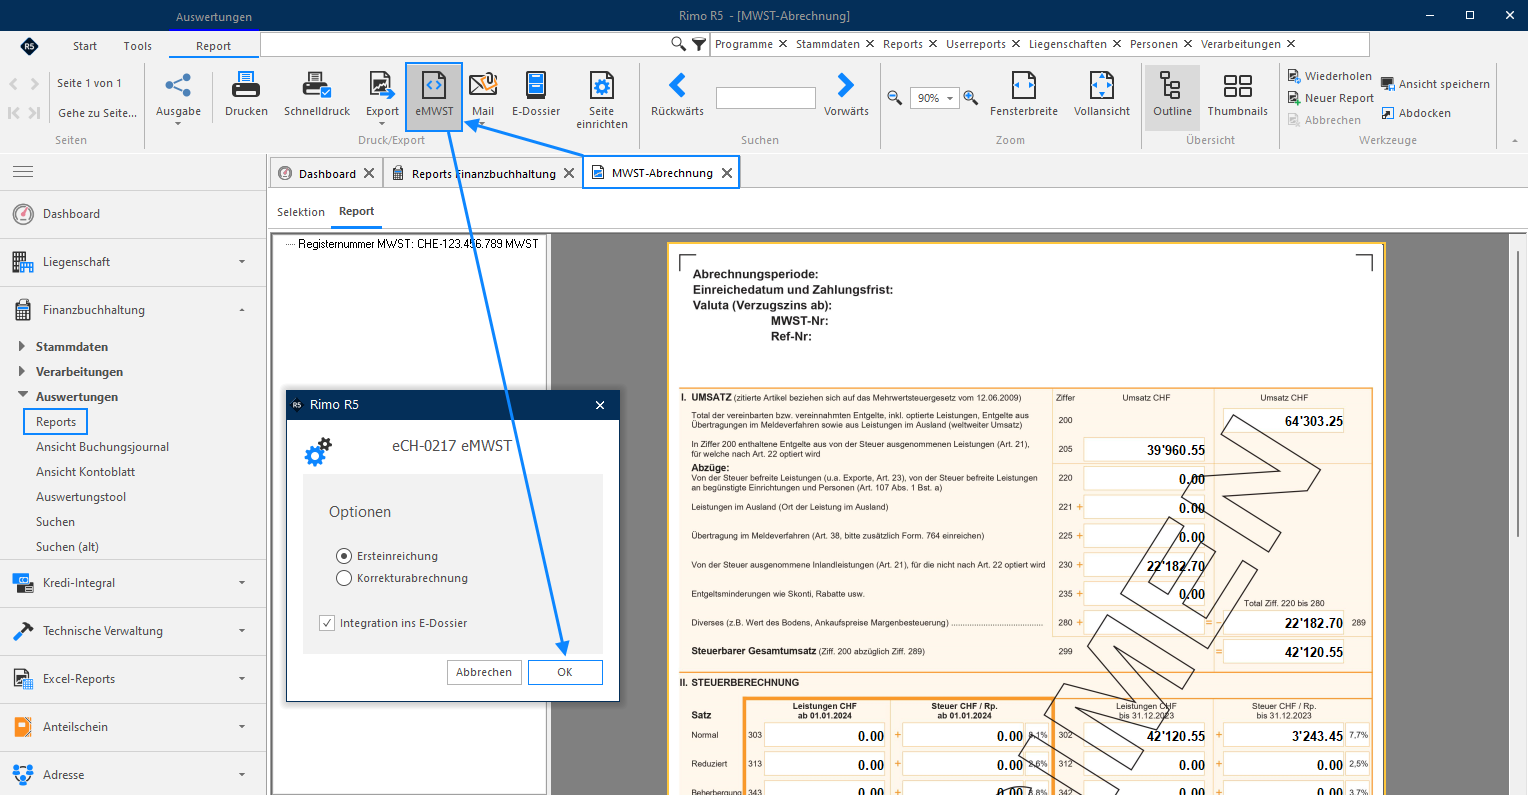Toggle the Outline overview panel
1528x795 pixels.
pyautogui.click(x=1172, y=96)
